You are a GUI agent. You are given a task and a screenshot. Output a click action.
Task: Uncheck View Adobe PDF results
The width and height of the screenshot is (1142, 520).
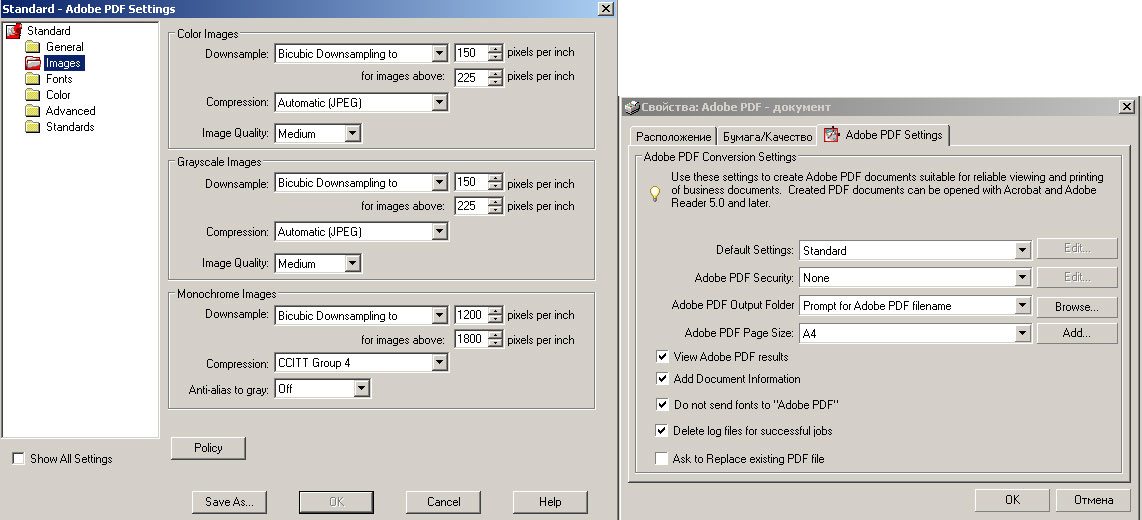(x=662, y=357)
